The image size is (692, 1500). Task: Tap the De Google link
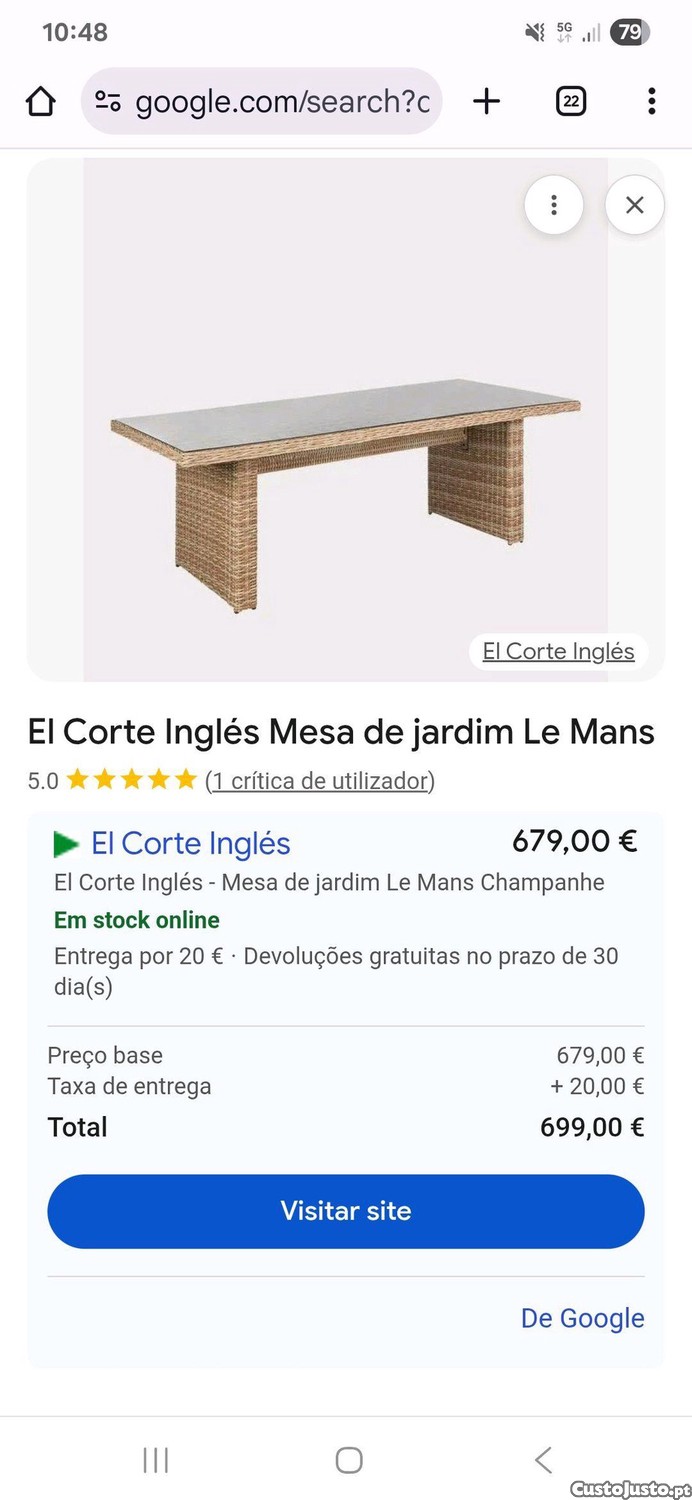582,1318
